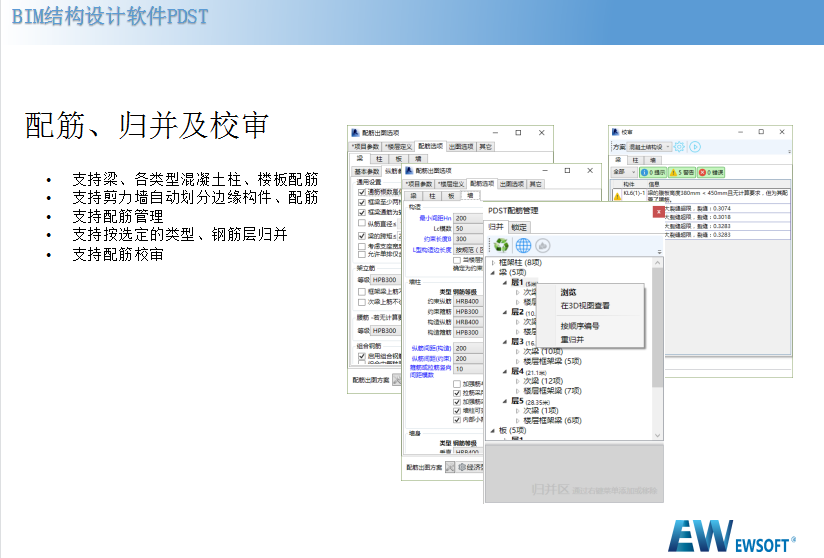Select tree row 楼层框架梁 (7项)

pyautogui.click(x=552, y=390)
